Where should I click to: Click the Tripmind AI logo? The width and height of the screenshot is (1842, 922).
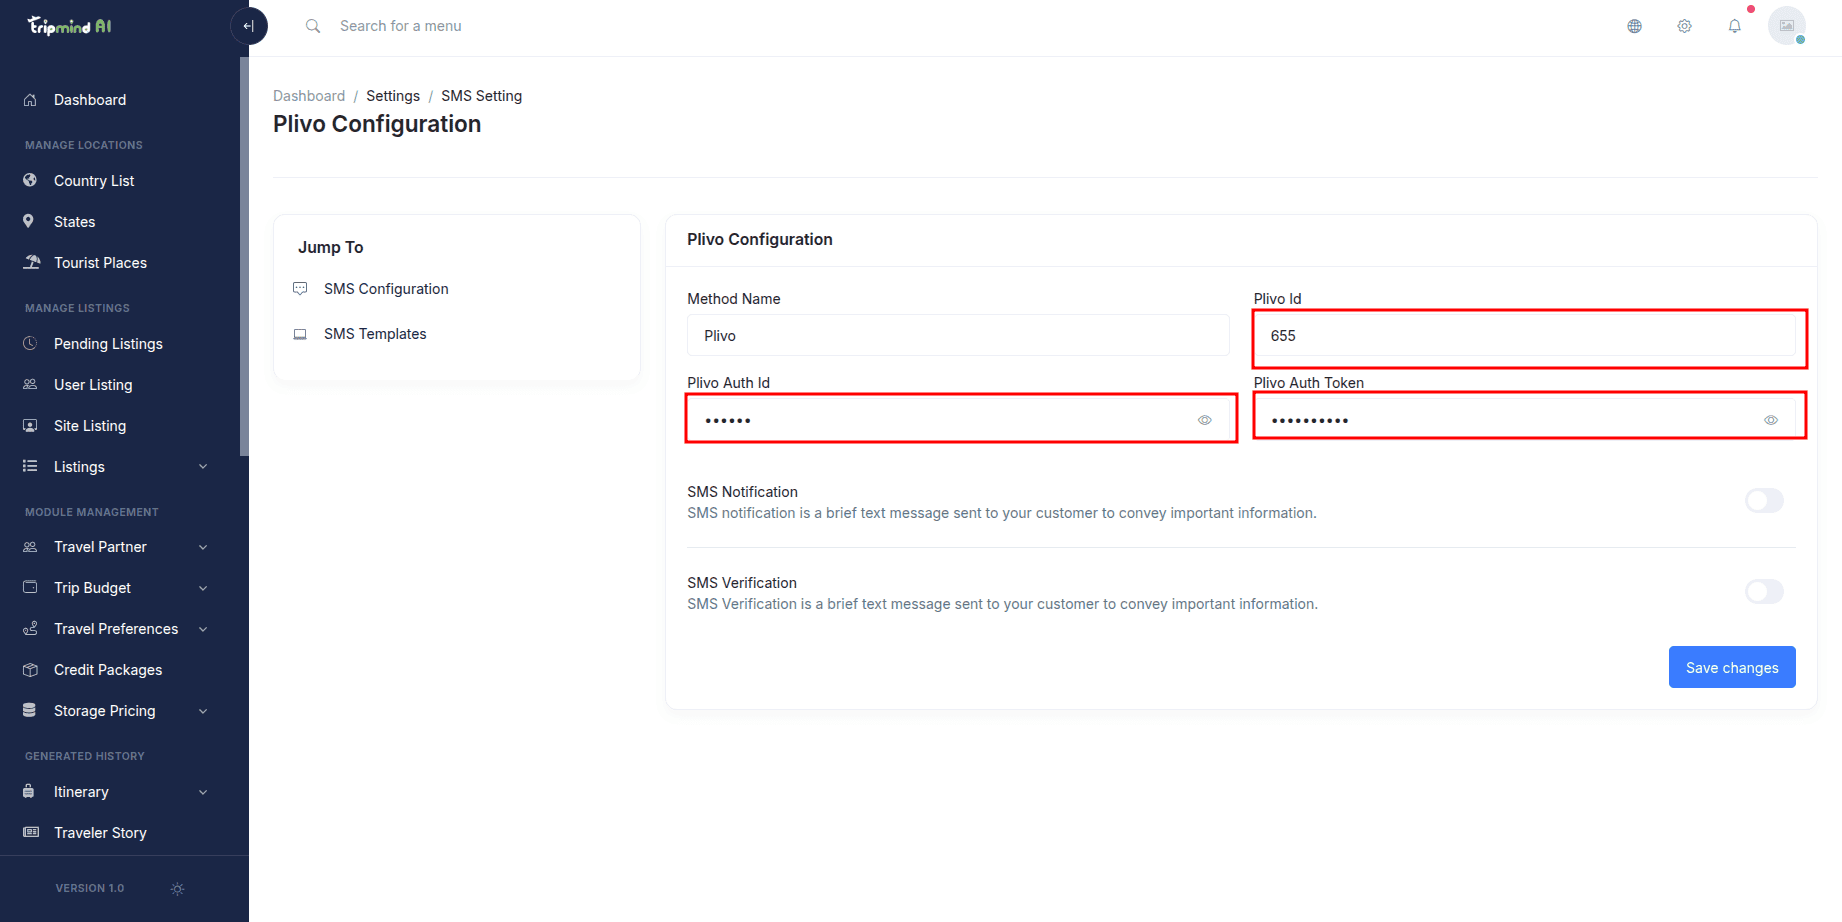tap(69, 26)
